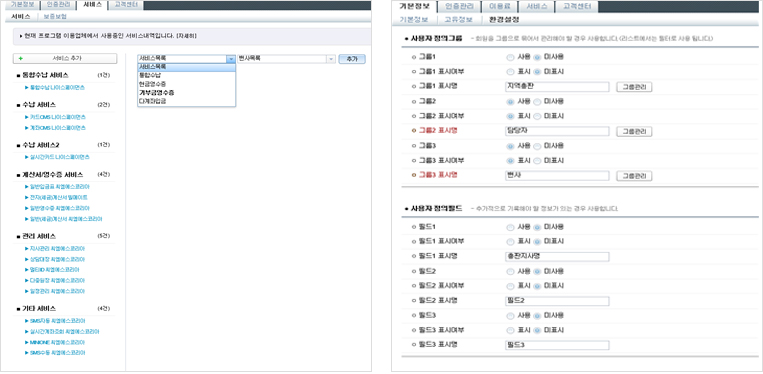This screenshot has height=374, width=763.
Task: Select 사용 radio for 그룹1
Action: [x=510, y=57]
